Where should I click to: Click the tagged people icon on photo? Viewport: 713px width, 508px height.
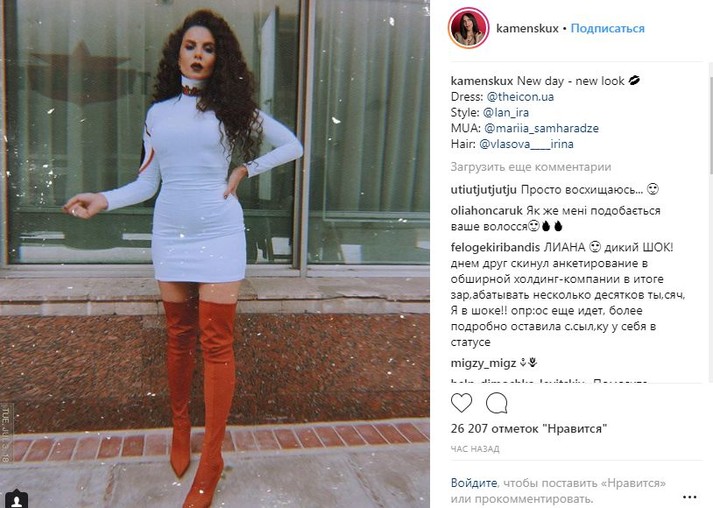pyautogui.click(x=17, y=500)
